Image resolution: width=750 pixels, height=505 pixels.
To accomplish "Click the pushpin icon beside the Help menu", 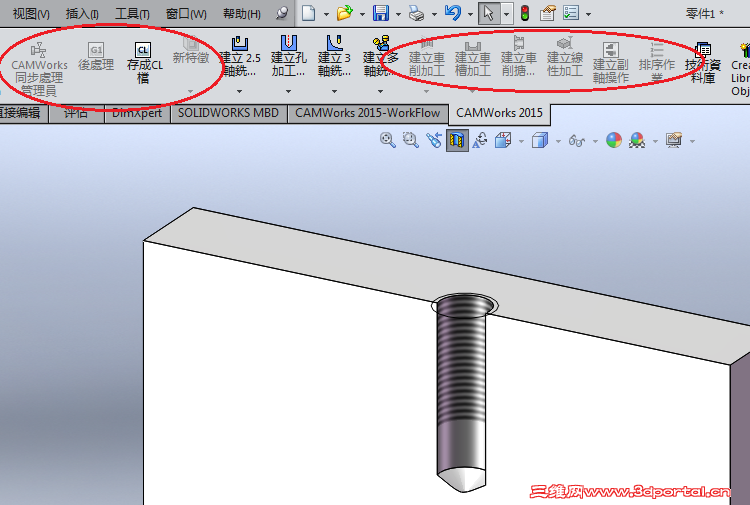I will [282, 13].
